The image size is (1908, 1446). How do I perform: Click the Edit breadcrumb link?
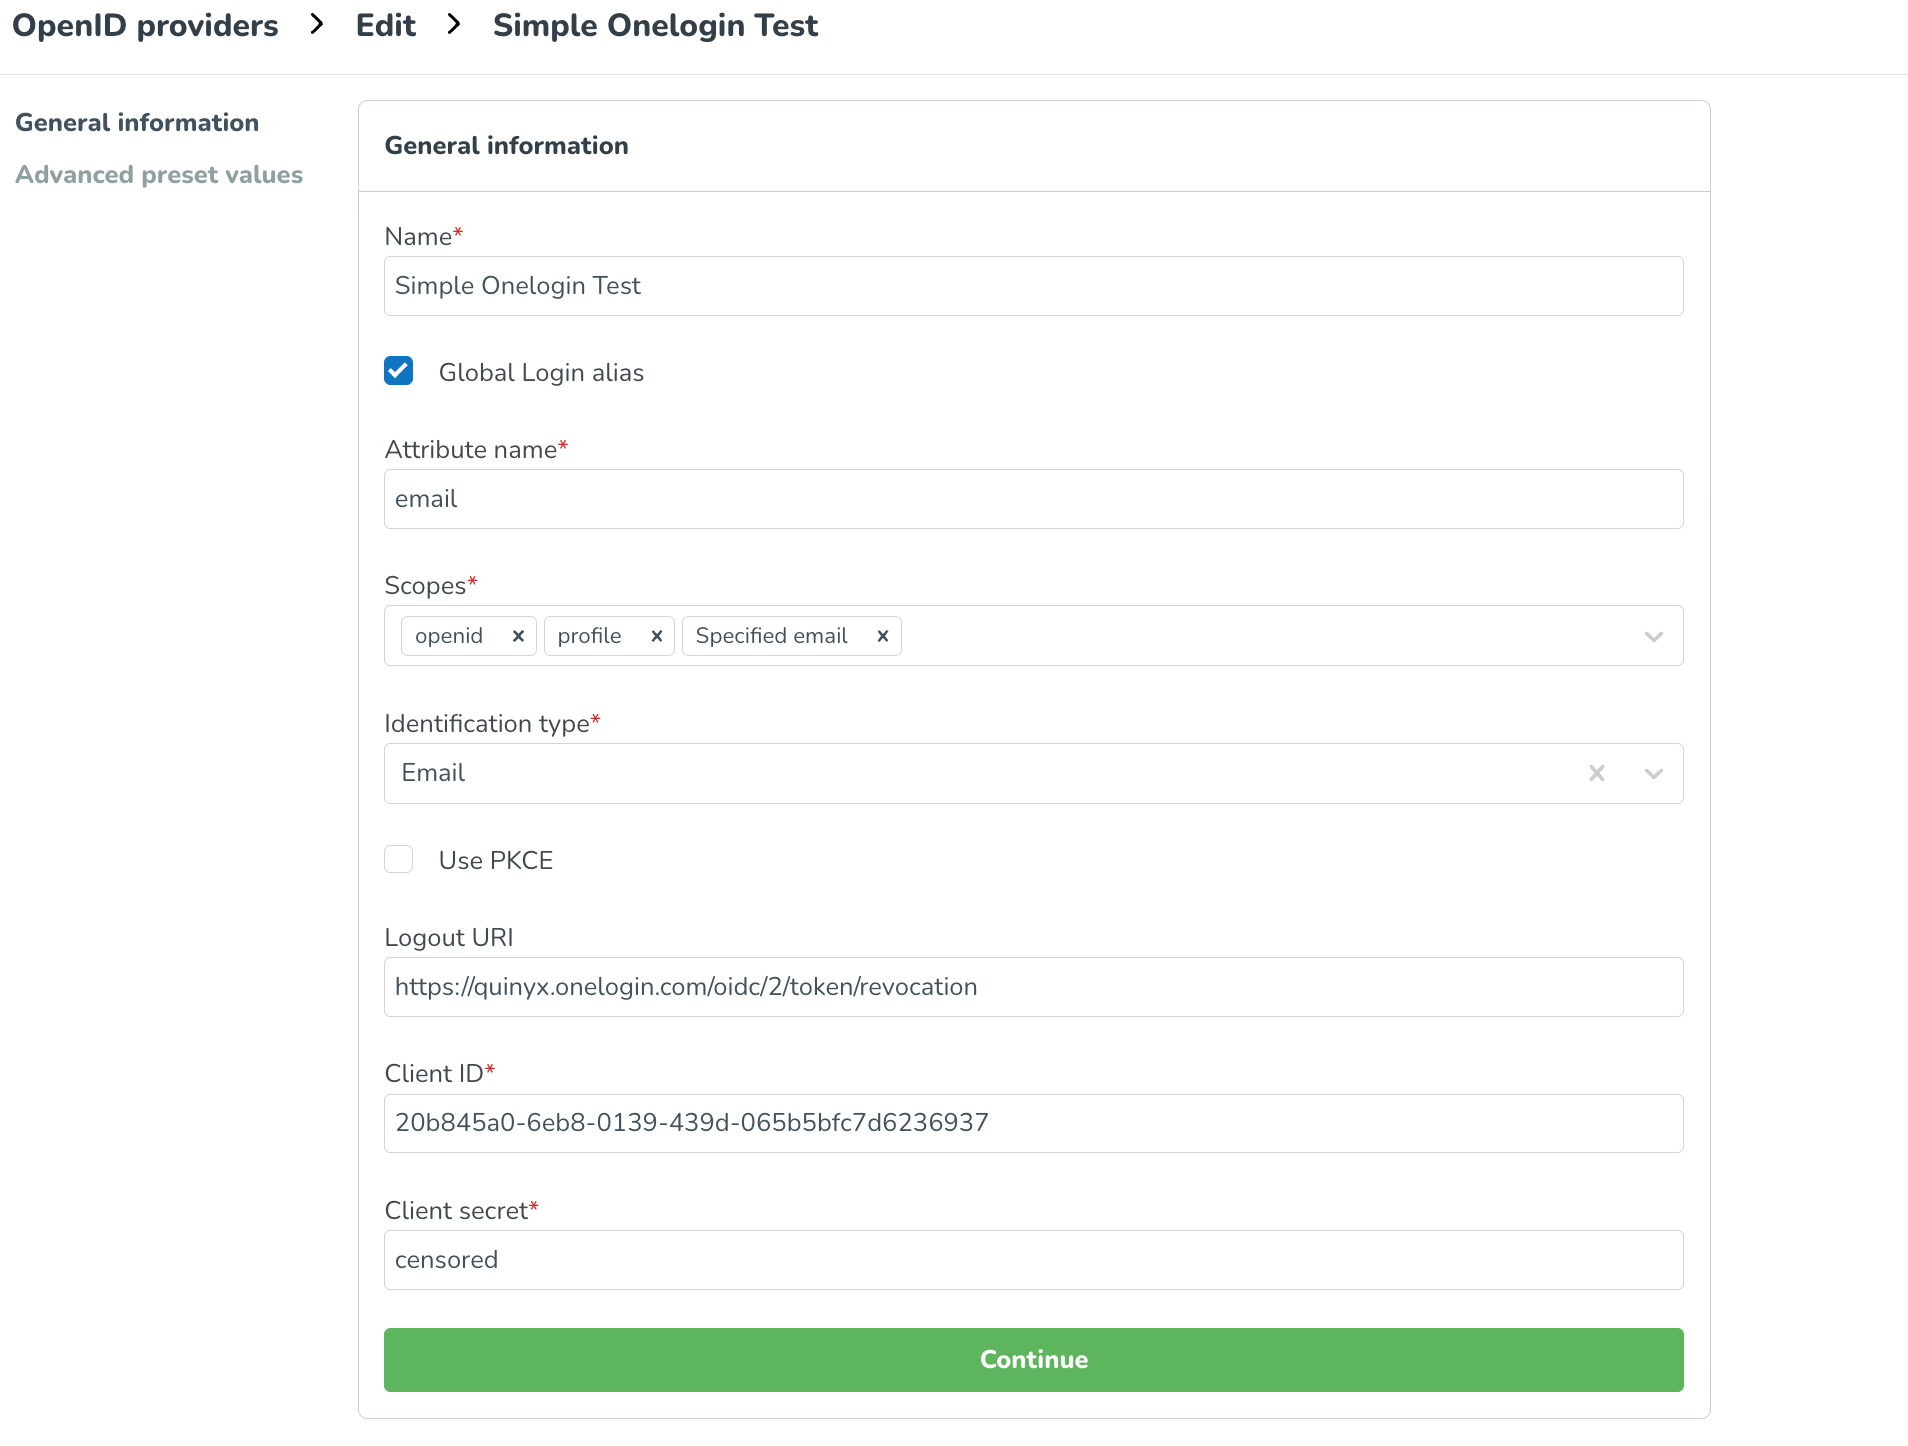coord(386,25)
